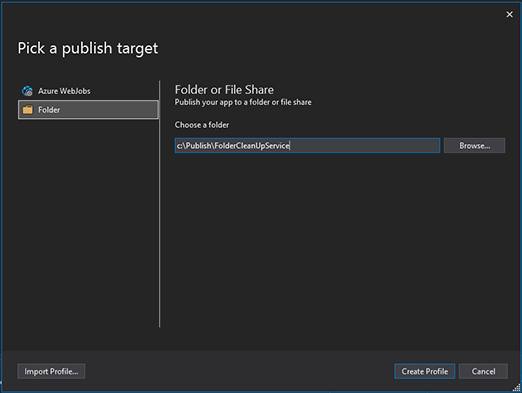Click the Create Profile button
522x393 pixels.
point(424,371)
